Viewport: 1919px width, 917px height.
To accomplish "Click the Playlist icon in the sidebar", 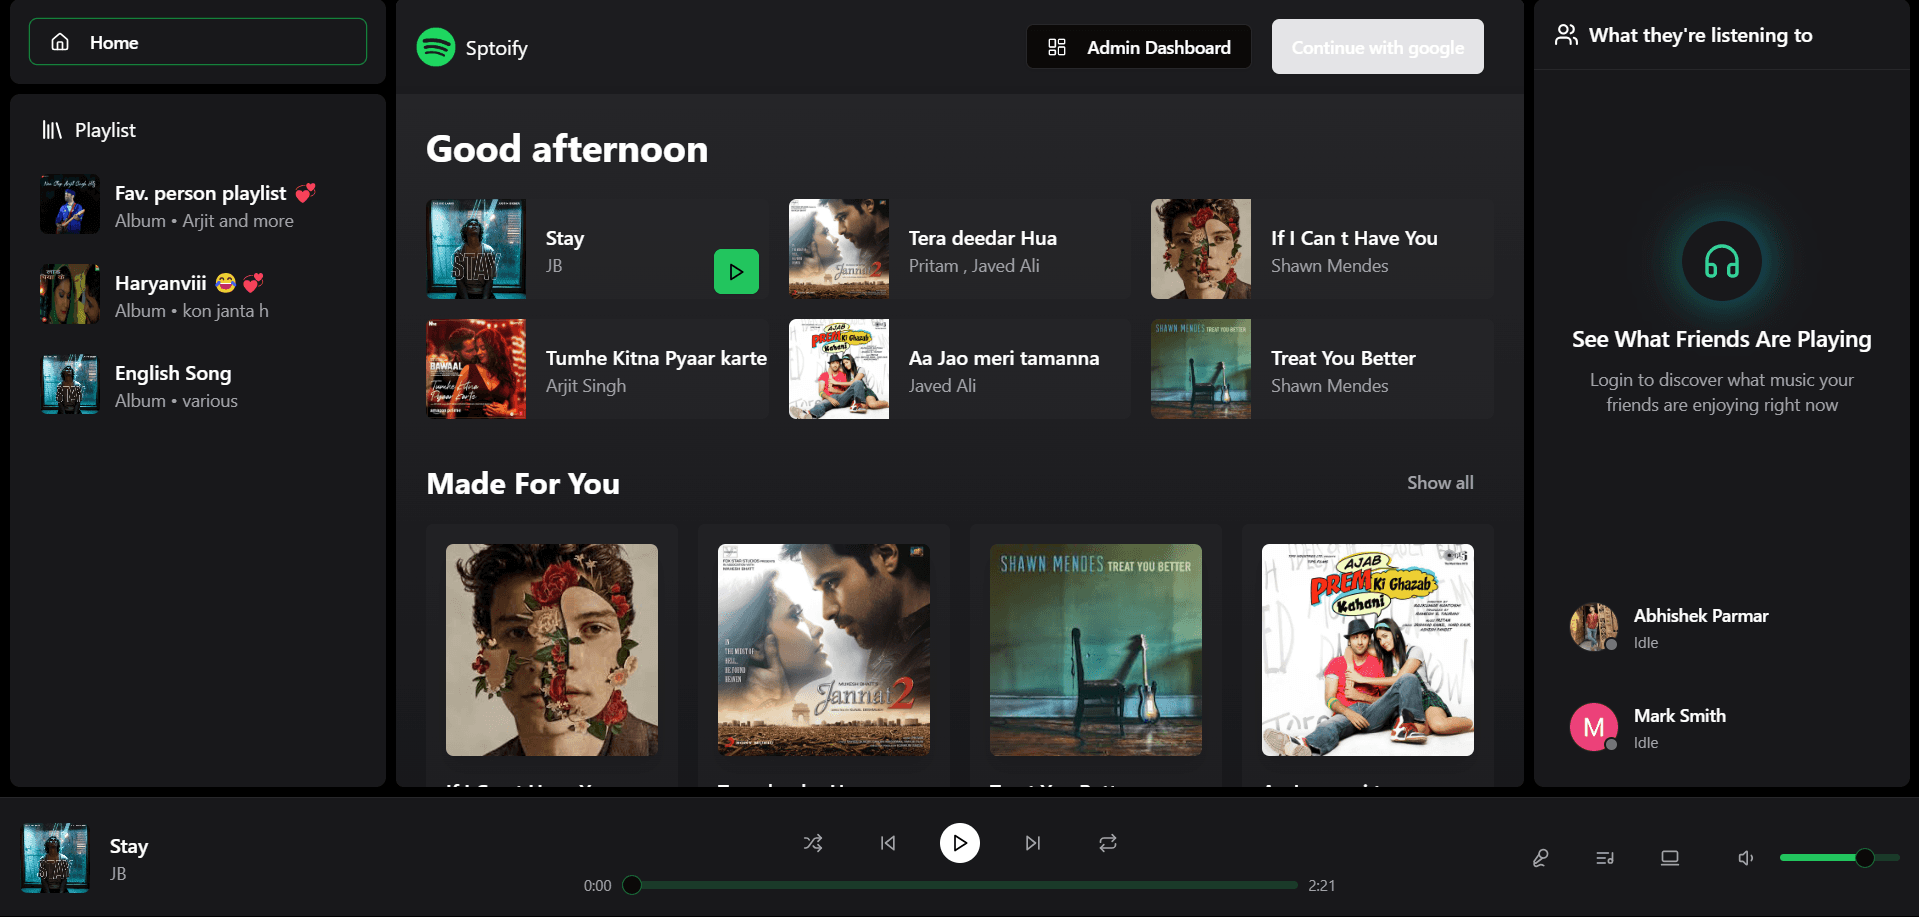I will coord(50,129).
